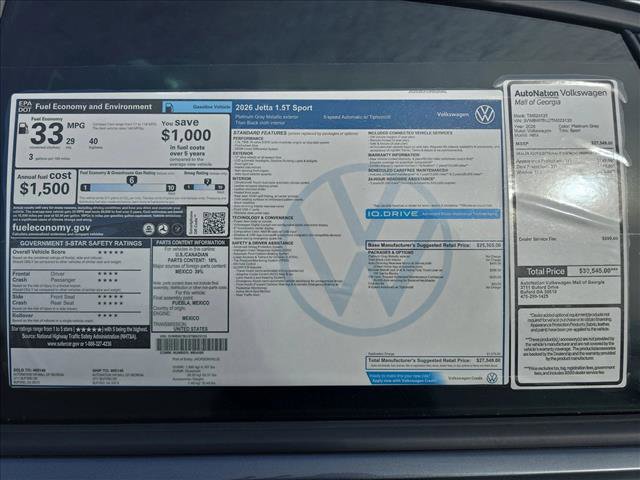Click Government 5-Star Safety Ratings heading
Viewport: 640px width, 480px height.
tap(81, 243)
